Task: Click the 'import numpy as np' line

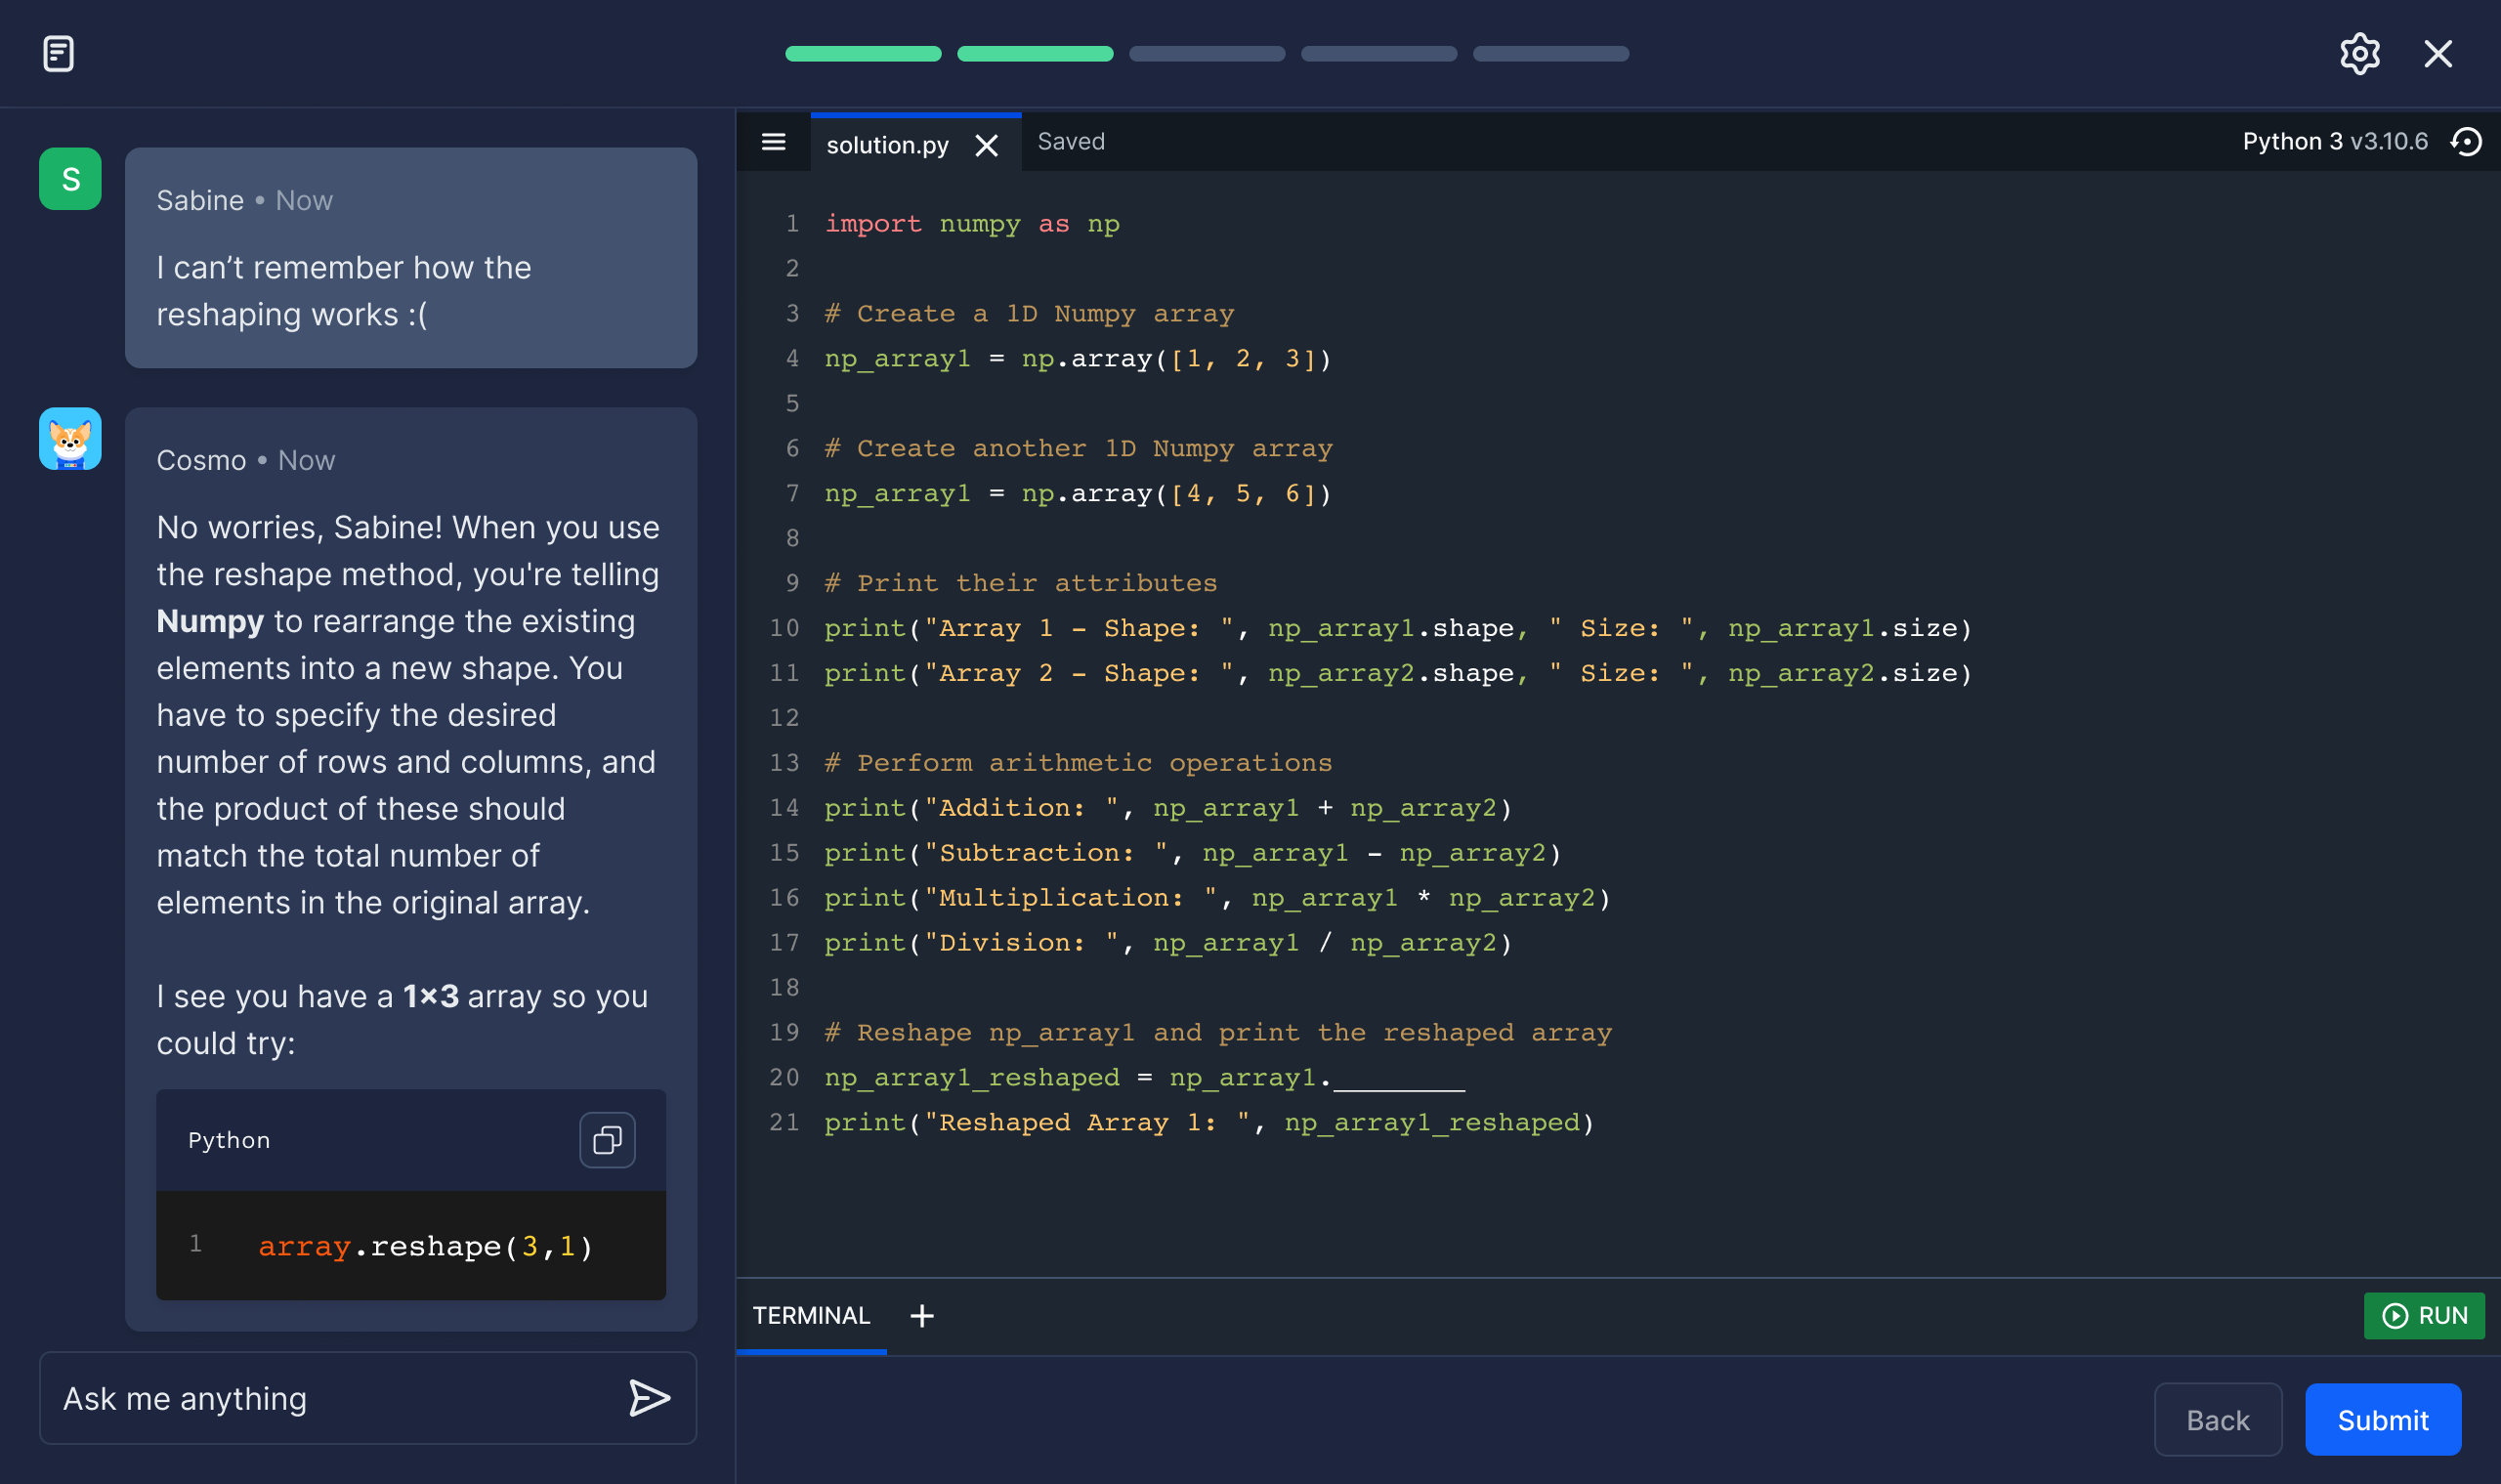Action: coord(972,224)
